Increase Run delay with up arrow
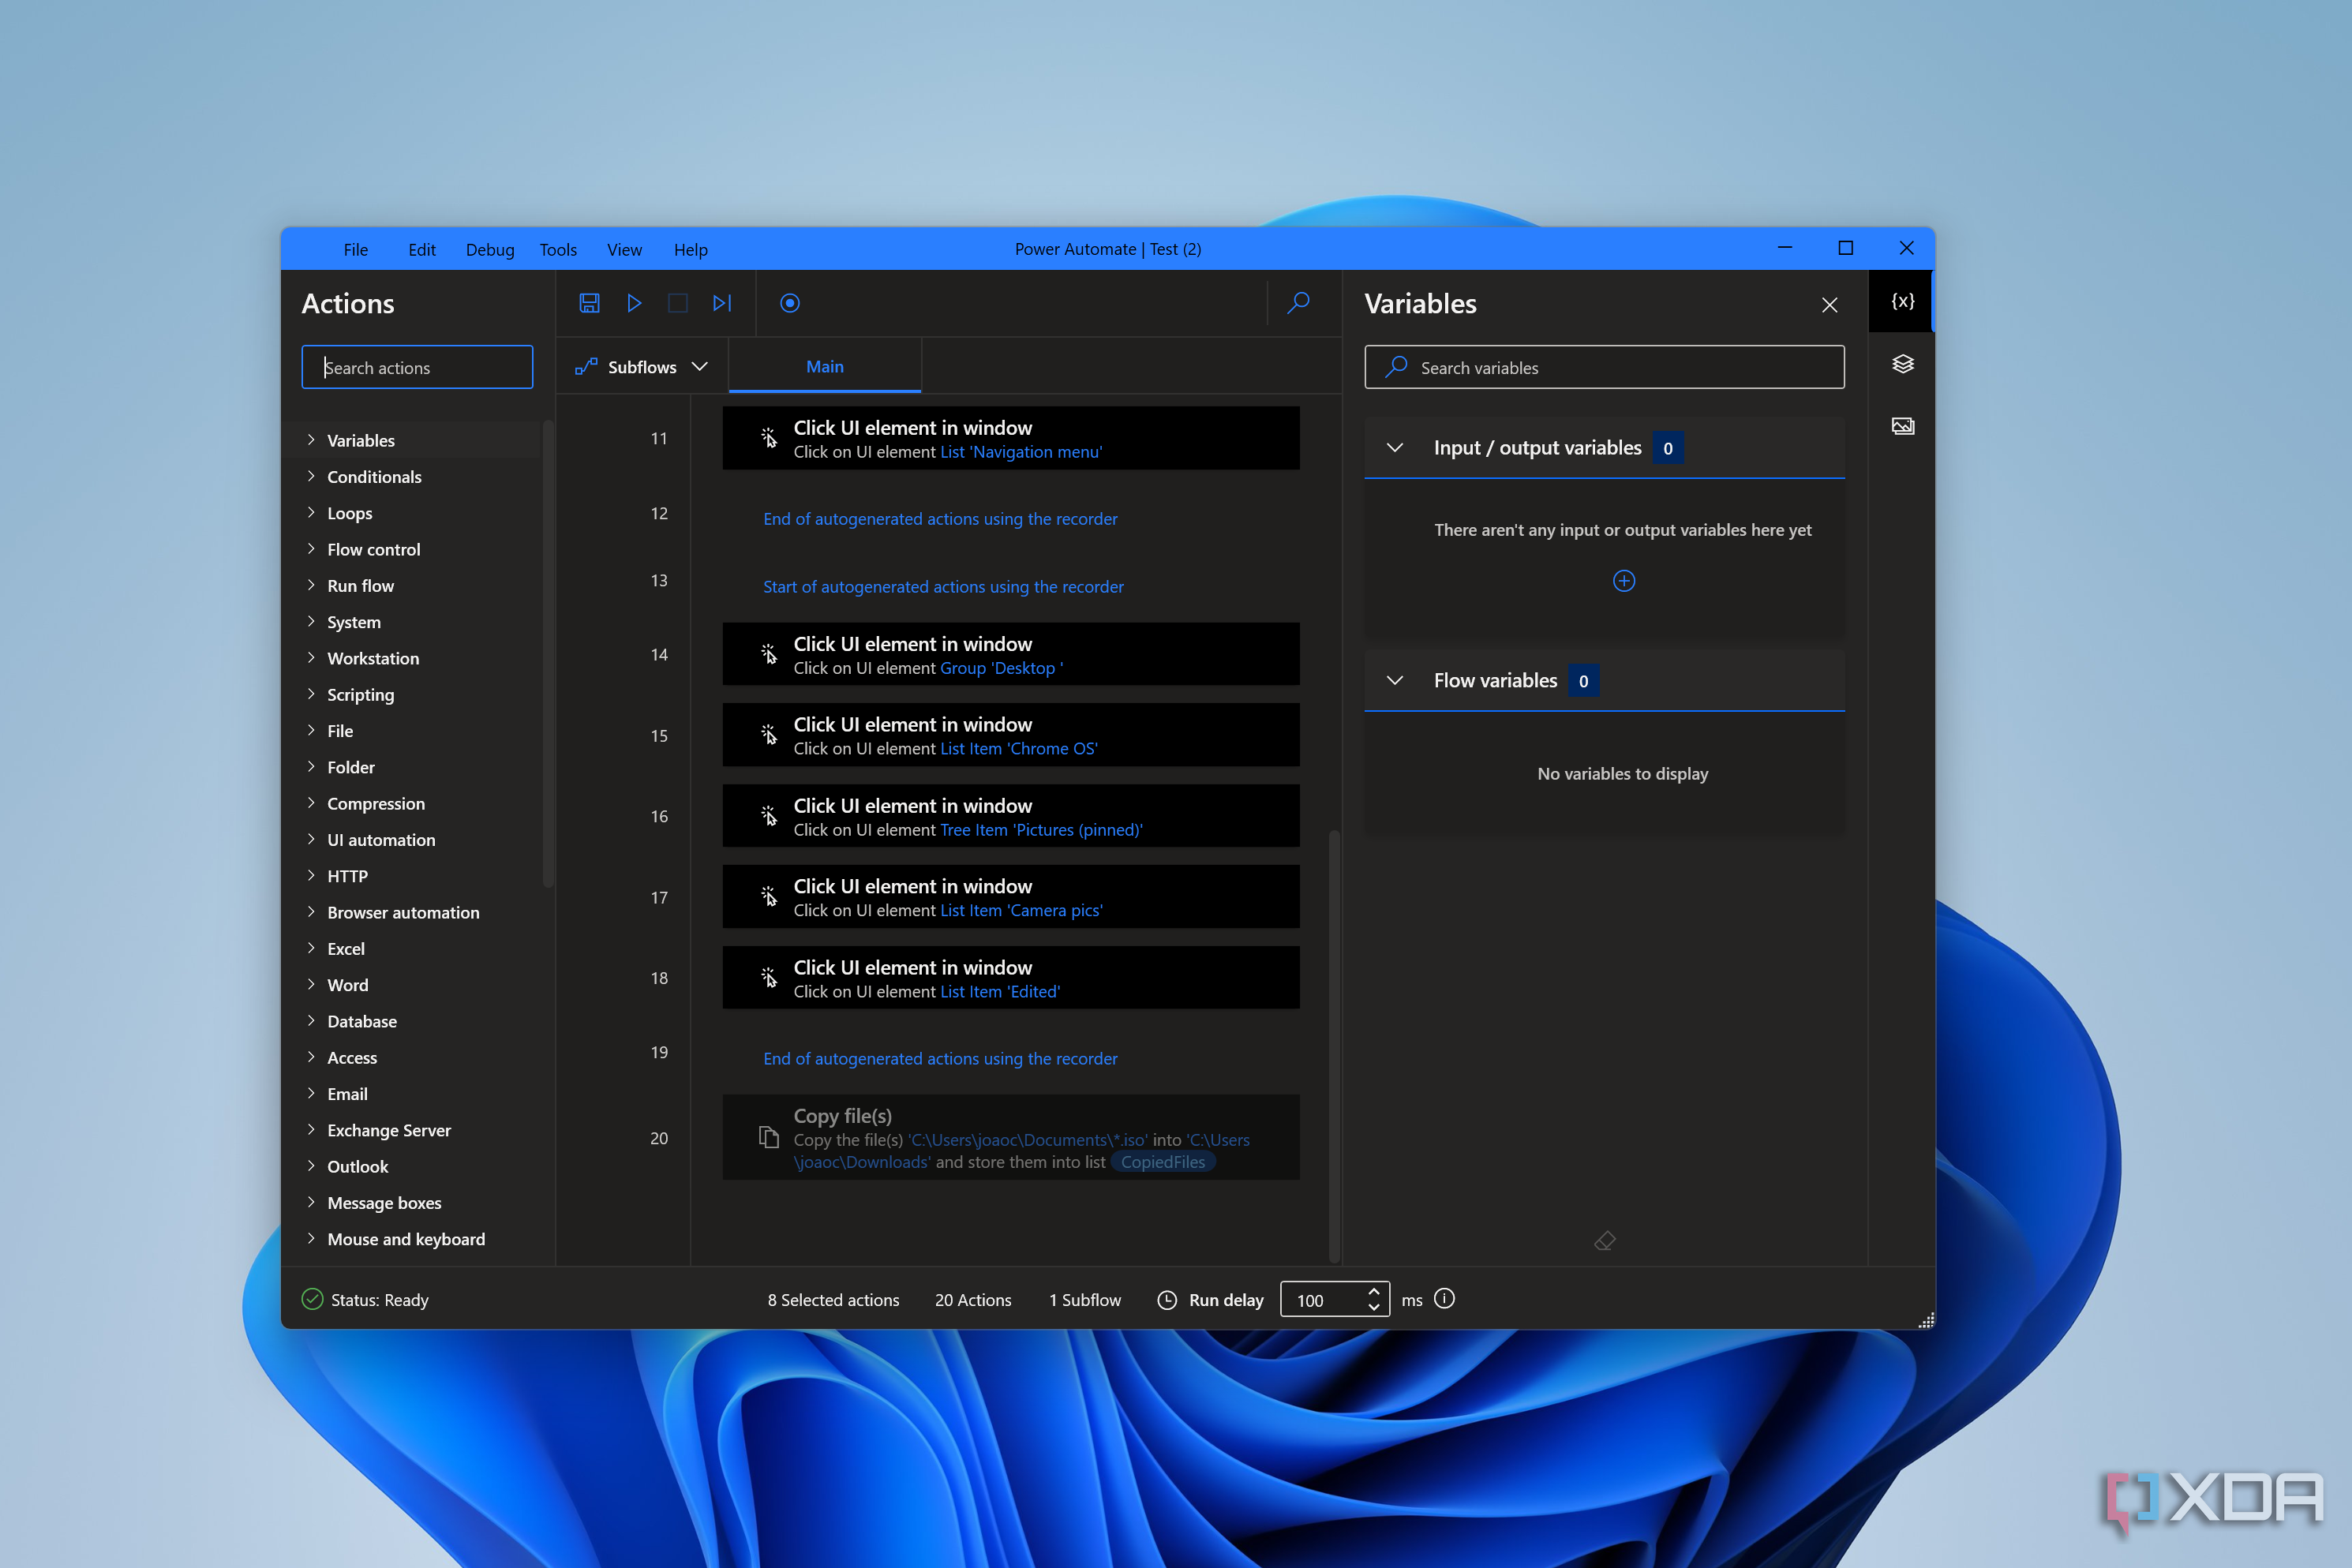 pos(1373,1291)
